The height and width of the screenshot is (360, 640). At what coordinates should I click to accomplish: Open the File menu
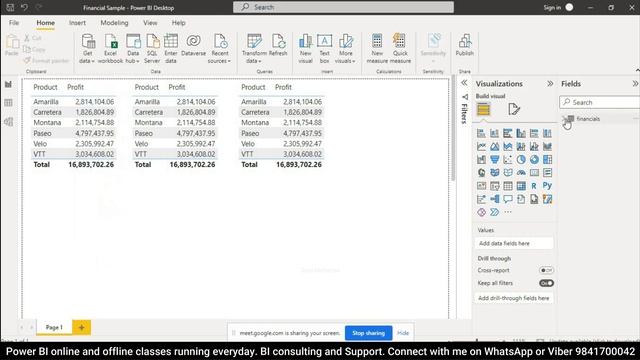14,23
